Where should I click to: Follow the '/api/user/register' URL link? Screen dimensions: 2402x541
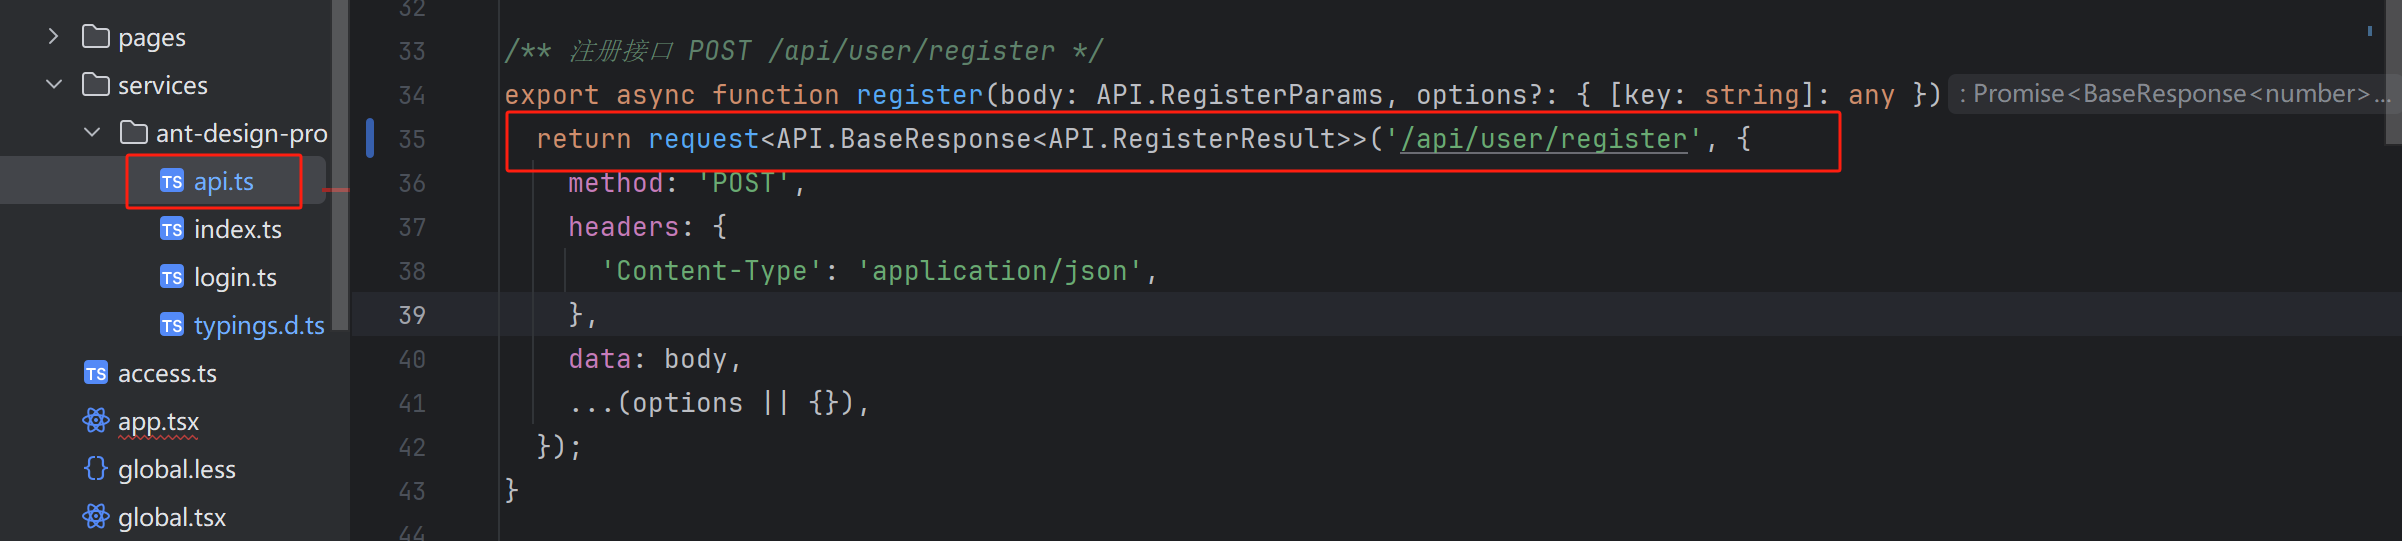pyautogui.click(x=1544, y=139)
